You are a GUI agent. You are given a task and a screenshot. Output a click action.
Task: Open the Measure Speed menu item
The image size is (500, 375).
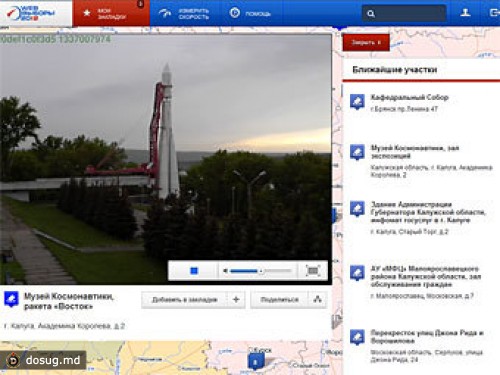tap(184, 13)
